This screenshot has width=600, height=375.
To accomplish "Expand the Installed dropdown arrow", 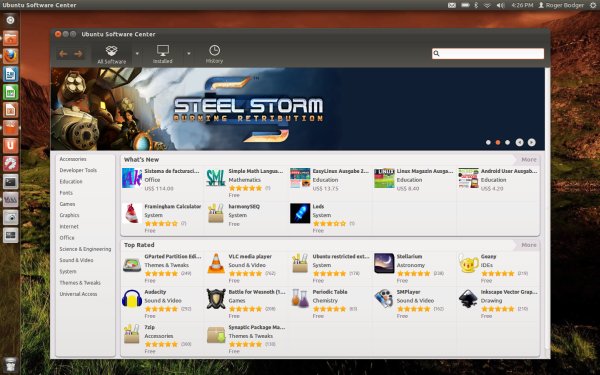I will (189, 54).
